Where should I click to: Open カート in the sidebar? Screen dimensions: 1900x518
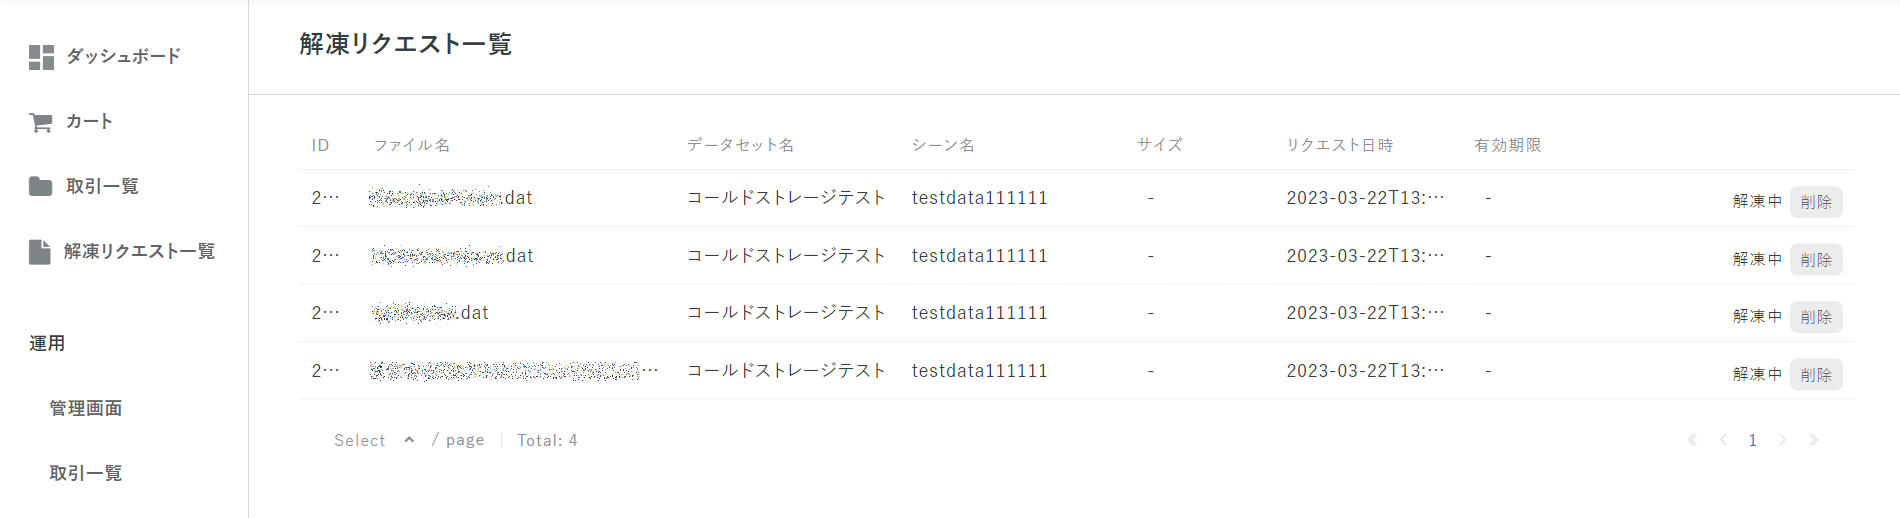point(89,122)
